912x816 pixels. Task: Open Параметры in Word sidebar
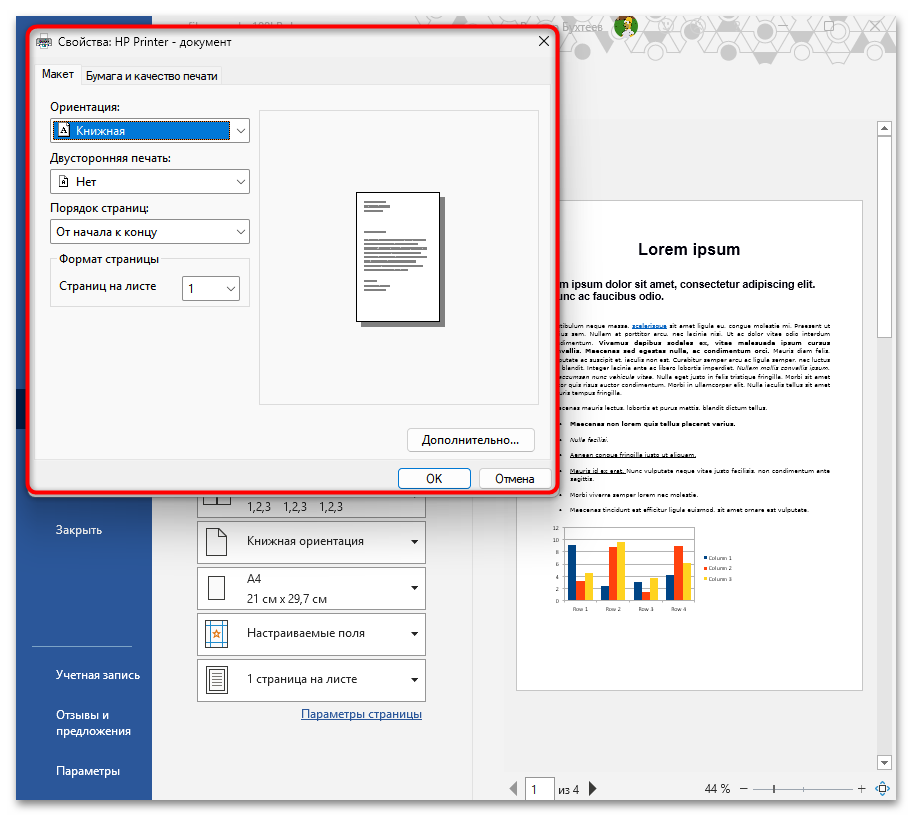pos(88,771)
